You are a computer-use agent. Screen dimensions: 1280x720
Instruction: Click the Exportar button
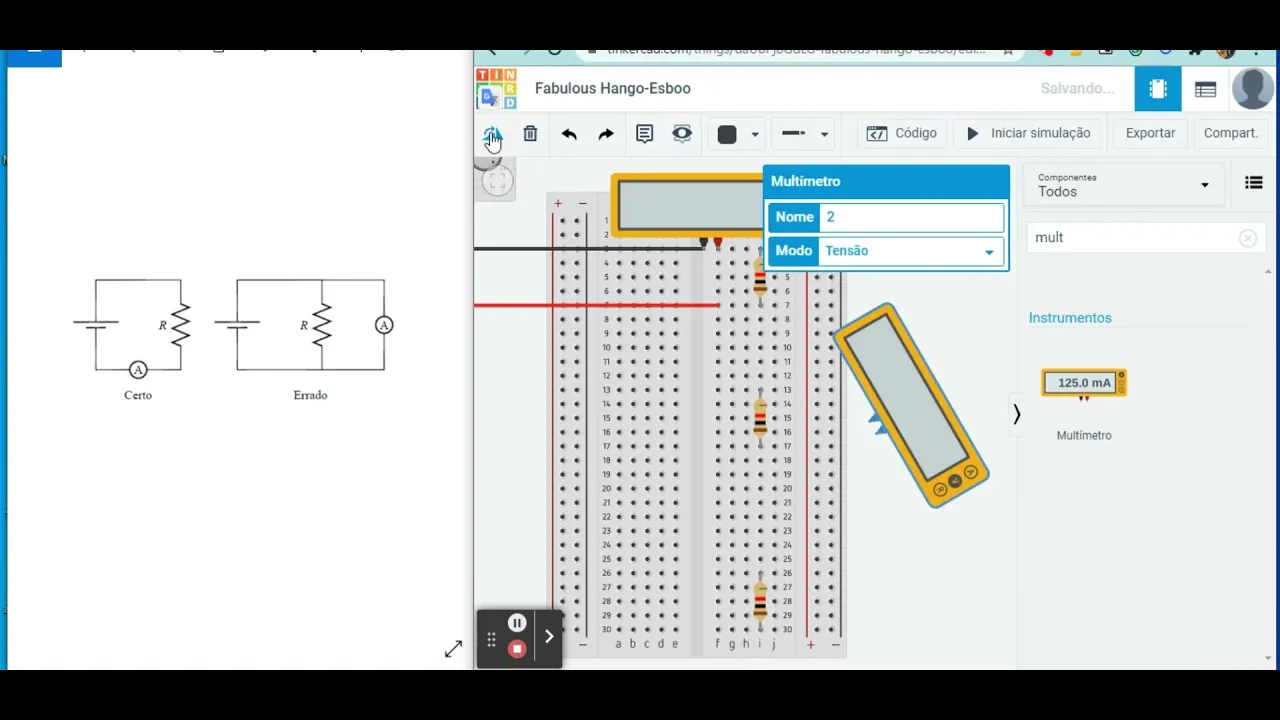[1150, 133]
